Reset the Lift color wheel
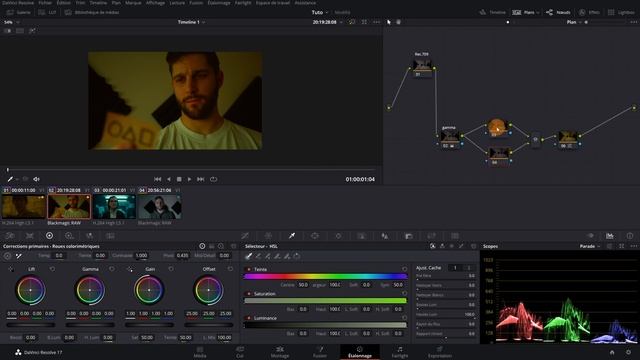 click(x=52, y=269)
